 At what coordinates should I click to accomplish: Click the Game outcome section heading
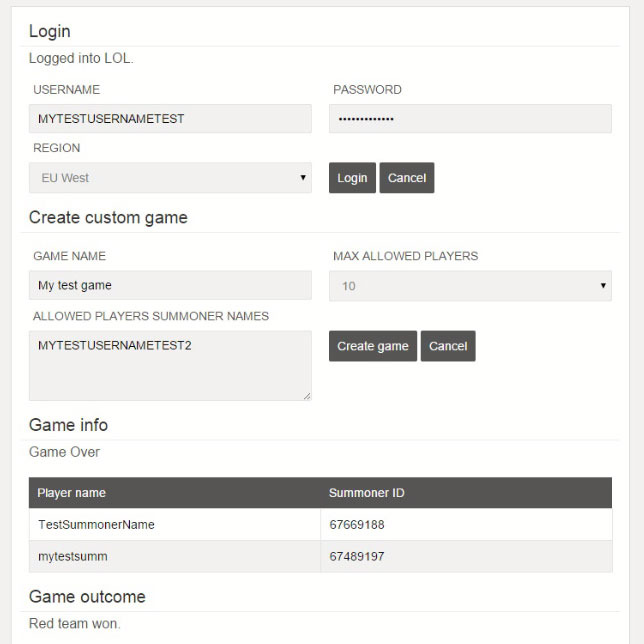pos(87,597)
